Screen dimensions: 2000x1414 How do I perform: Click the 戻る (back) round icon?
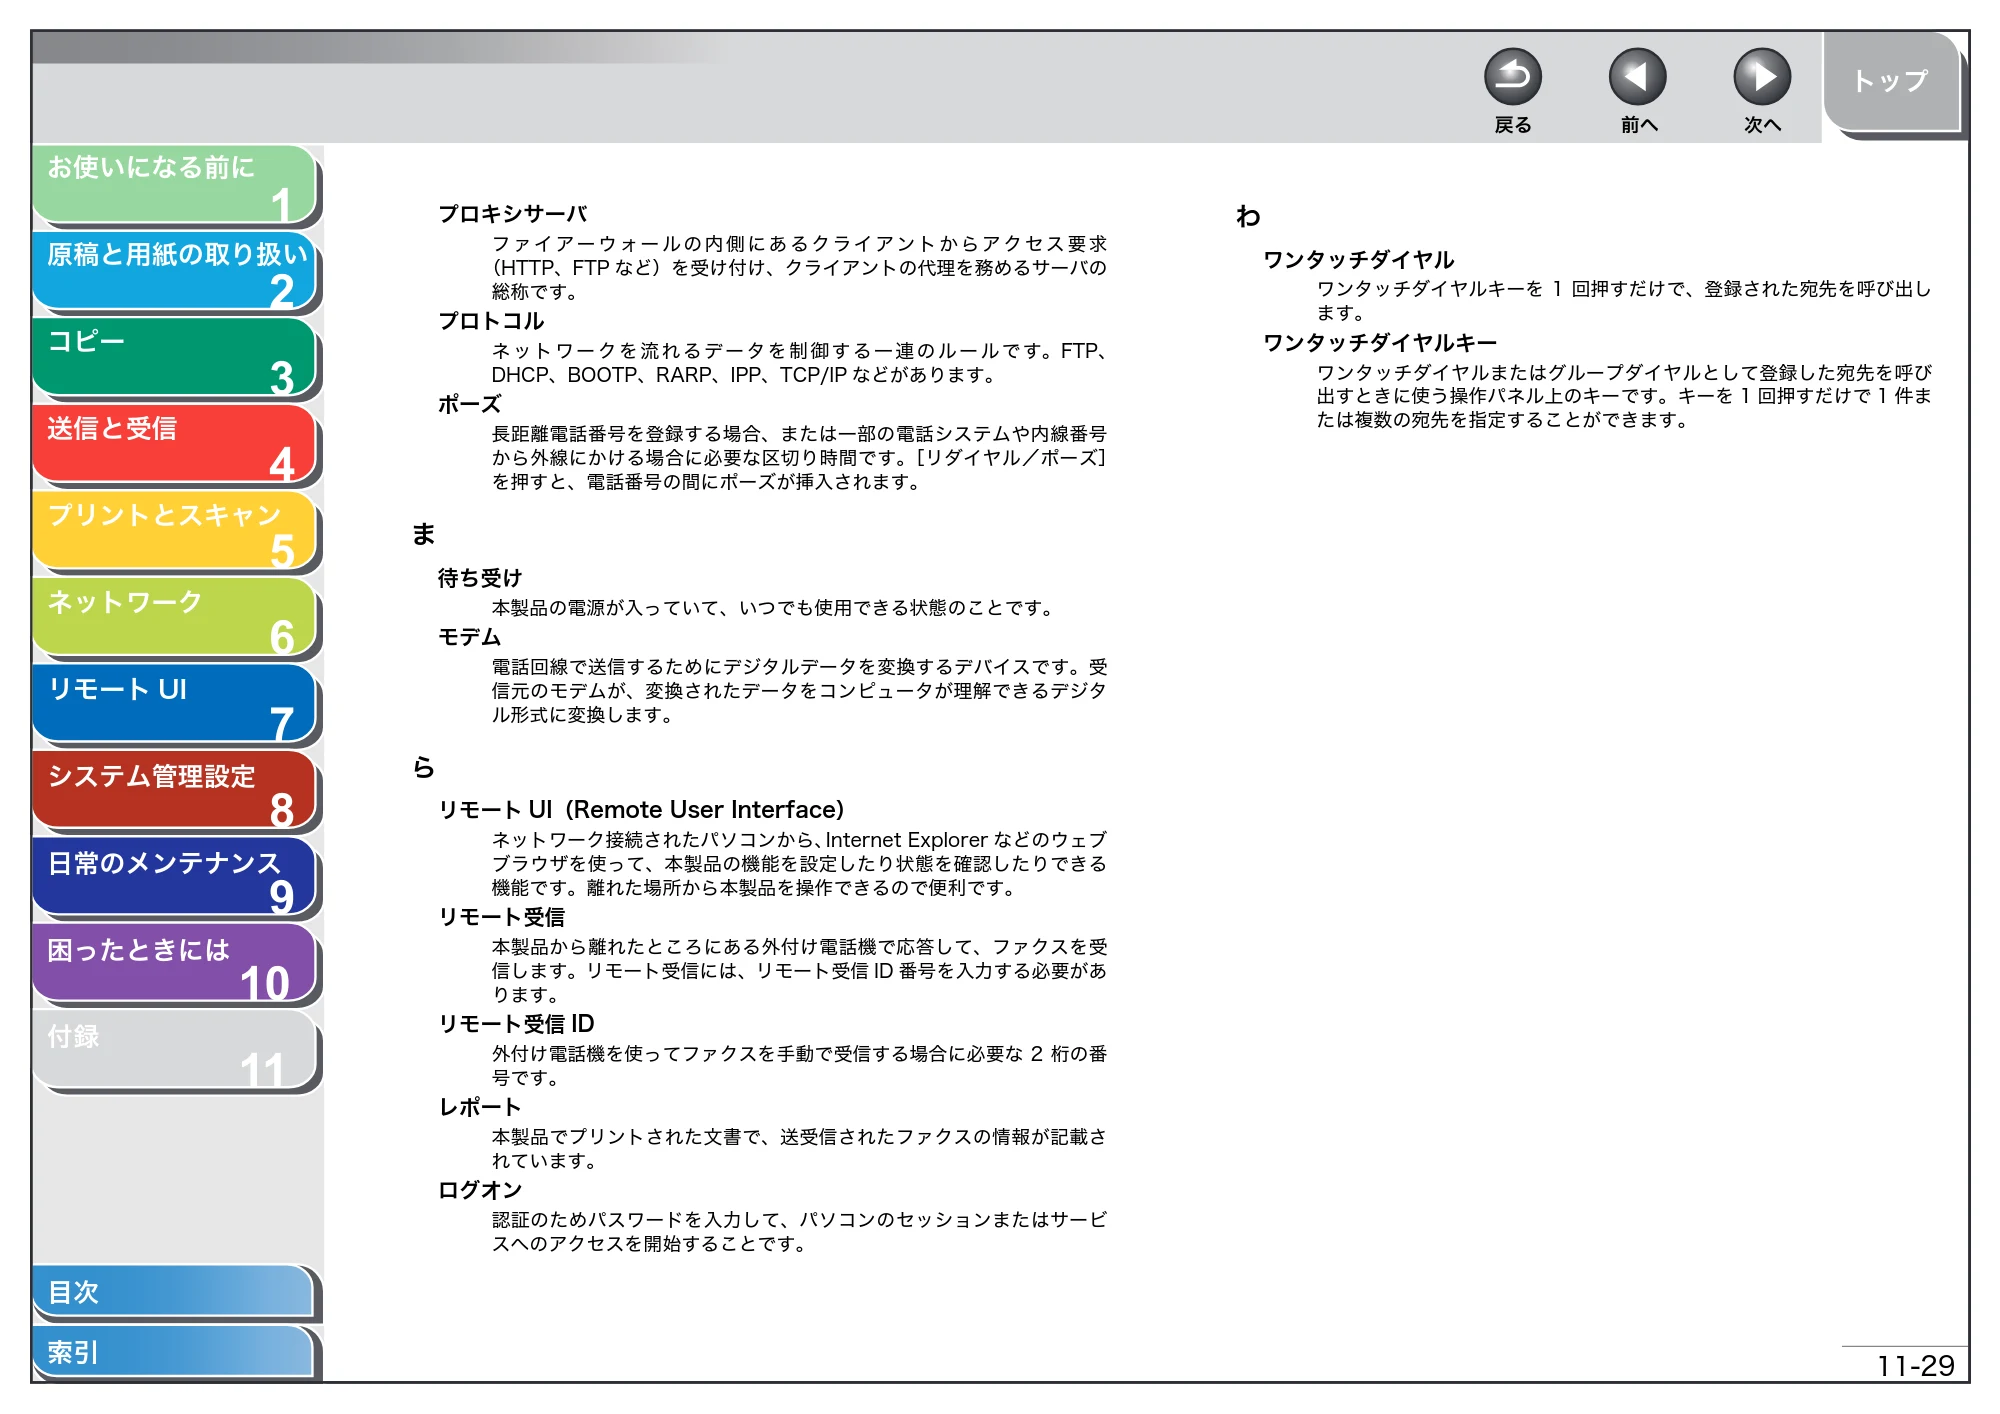(1512, 77)
